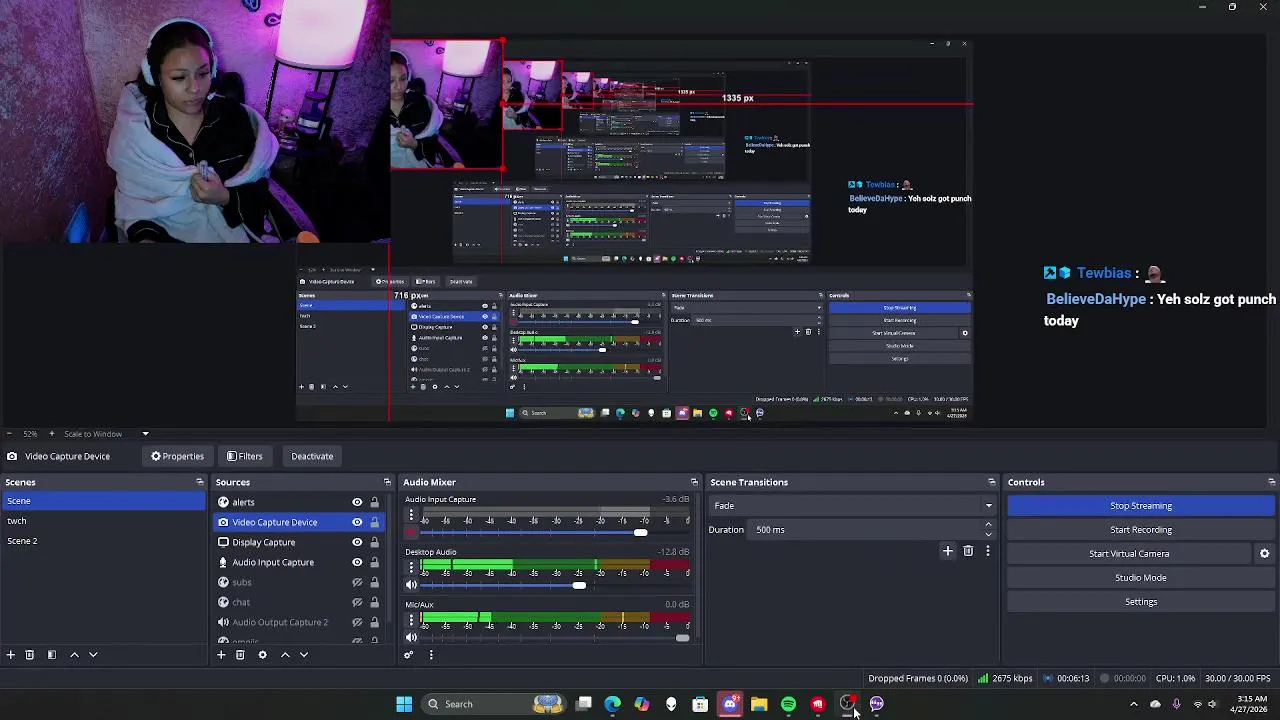Zoom in preview with plus icon
Screen dimensions: 1280x720
52,434
